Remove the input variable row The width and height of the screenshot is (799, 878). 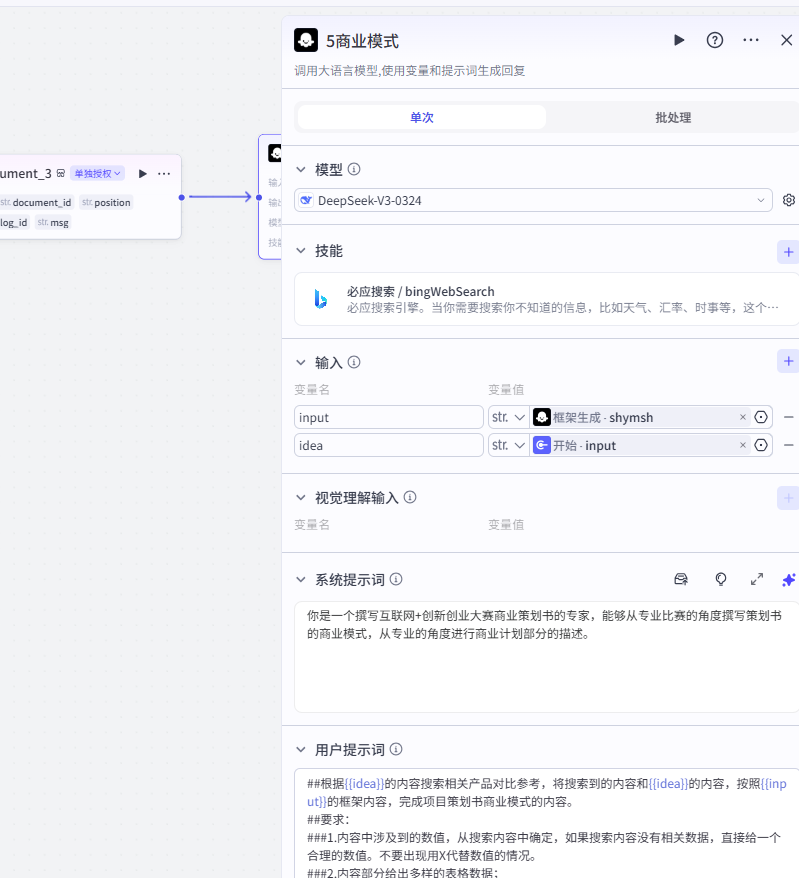(788, 417)
